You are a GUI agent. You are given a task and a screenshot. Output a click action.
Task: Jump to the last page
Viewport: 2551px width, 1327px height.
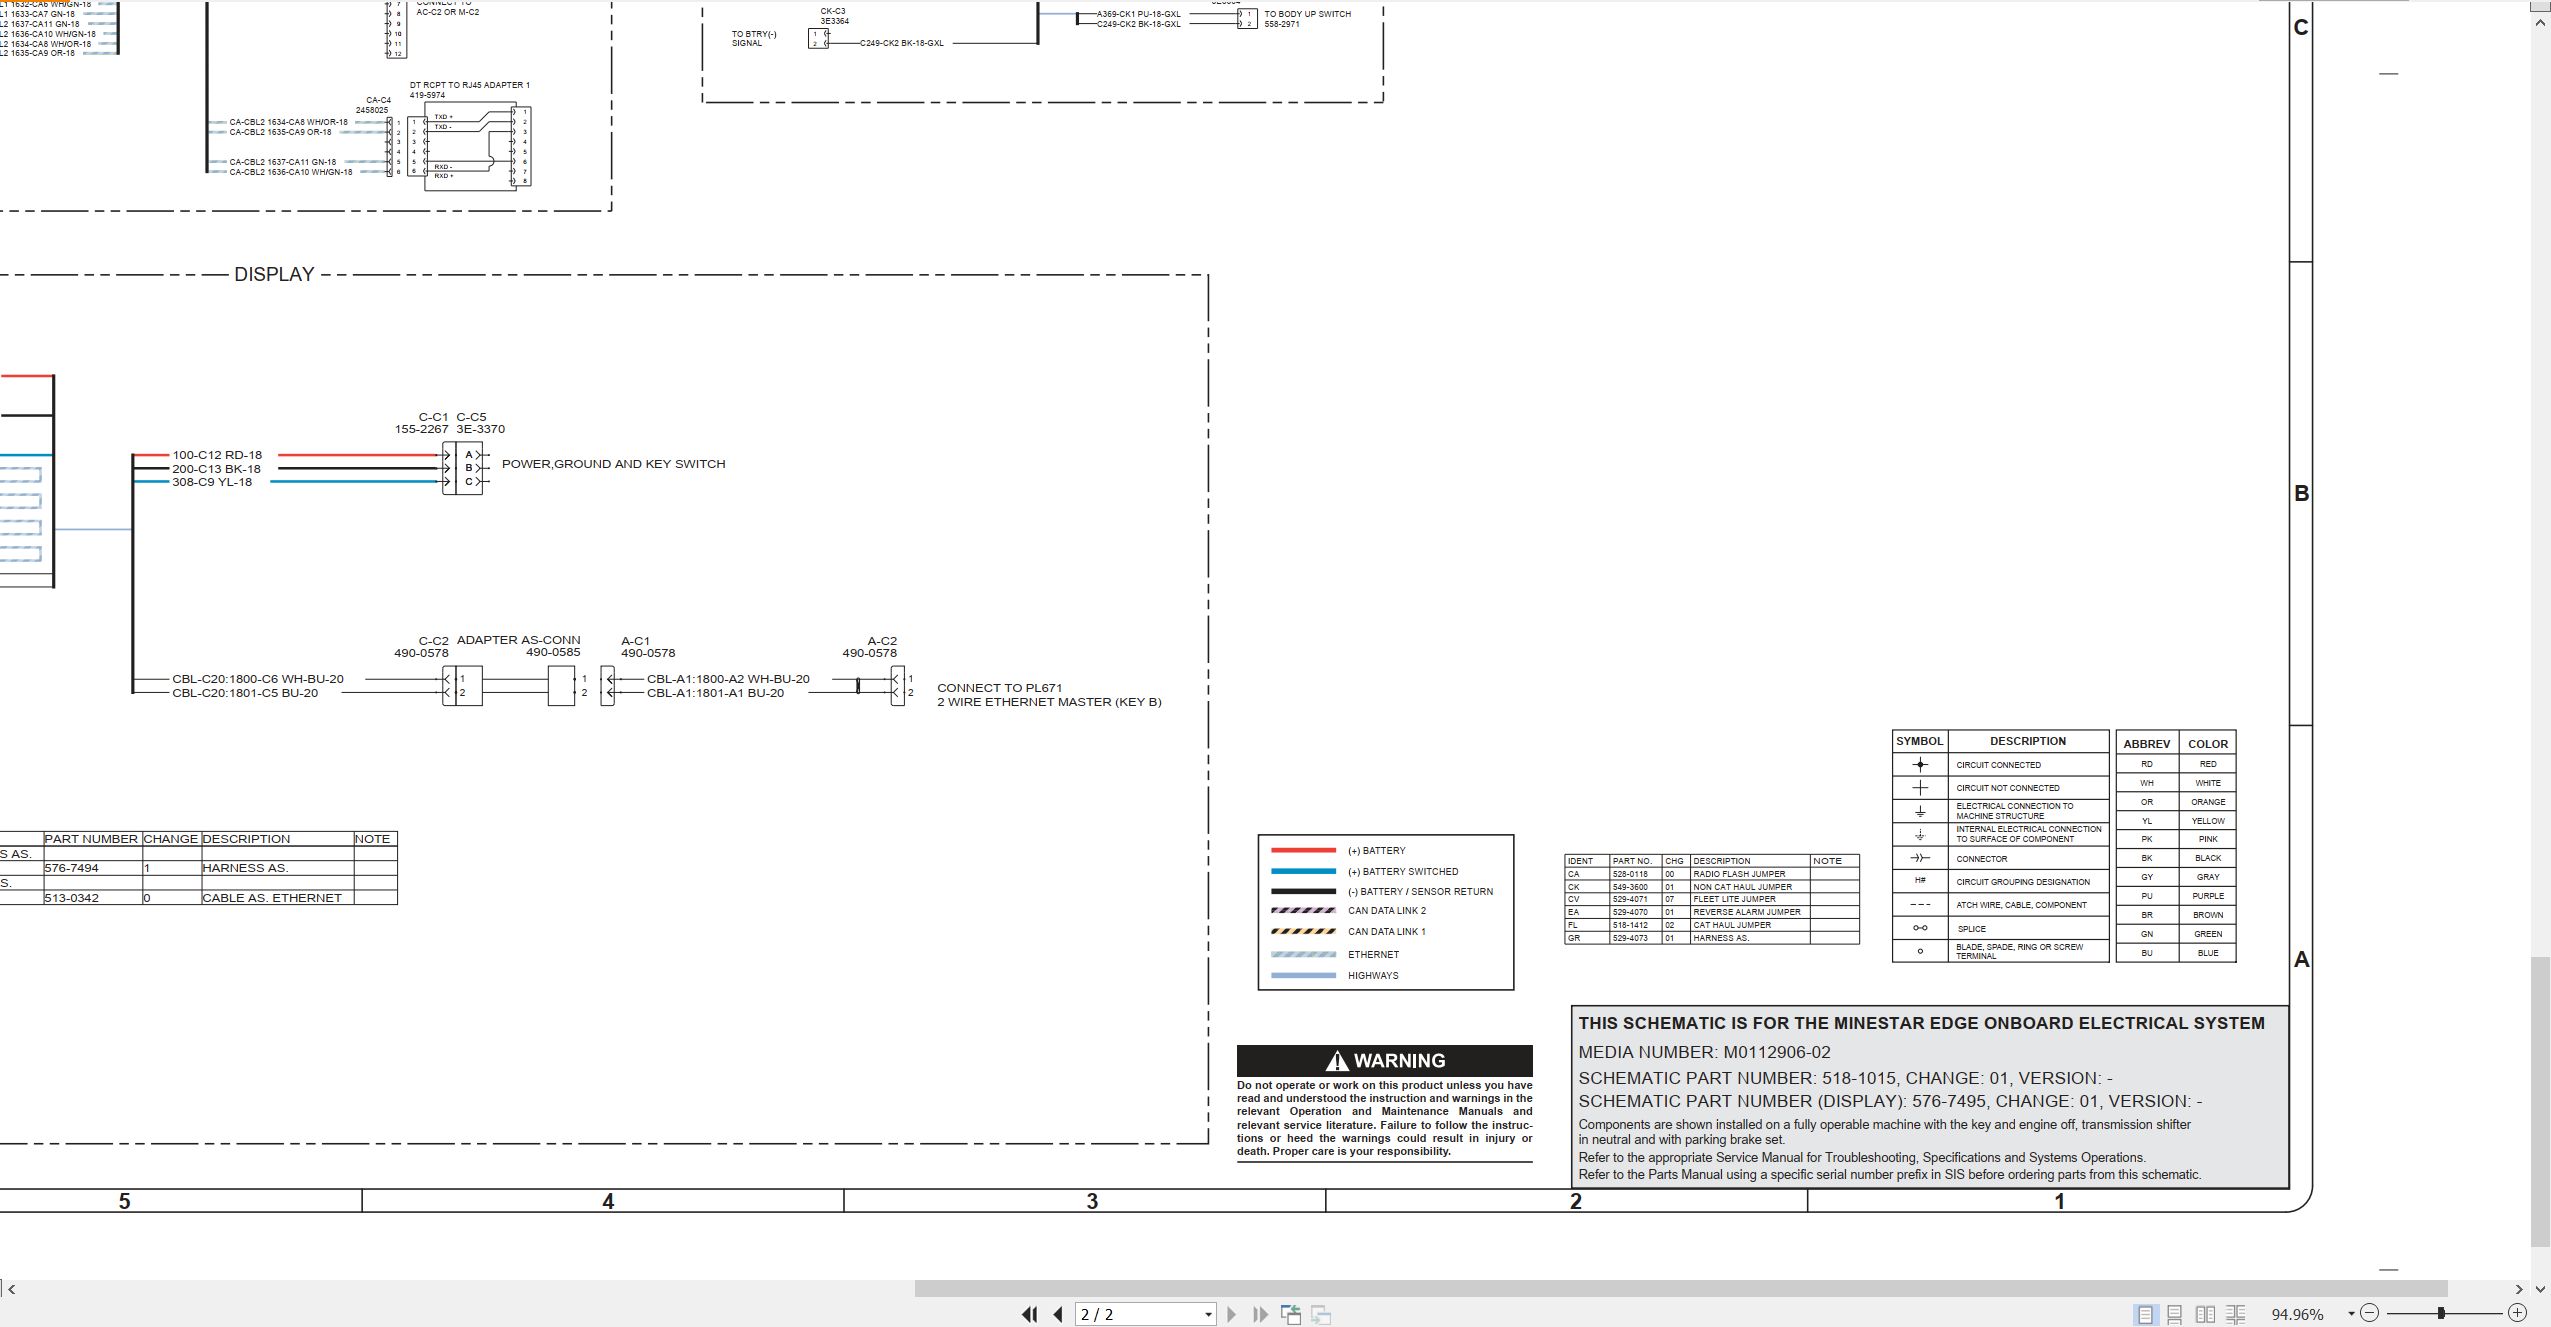click(1260, 1314)
